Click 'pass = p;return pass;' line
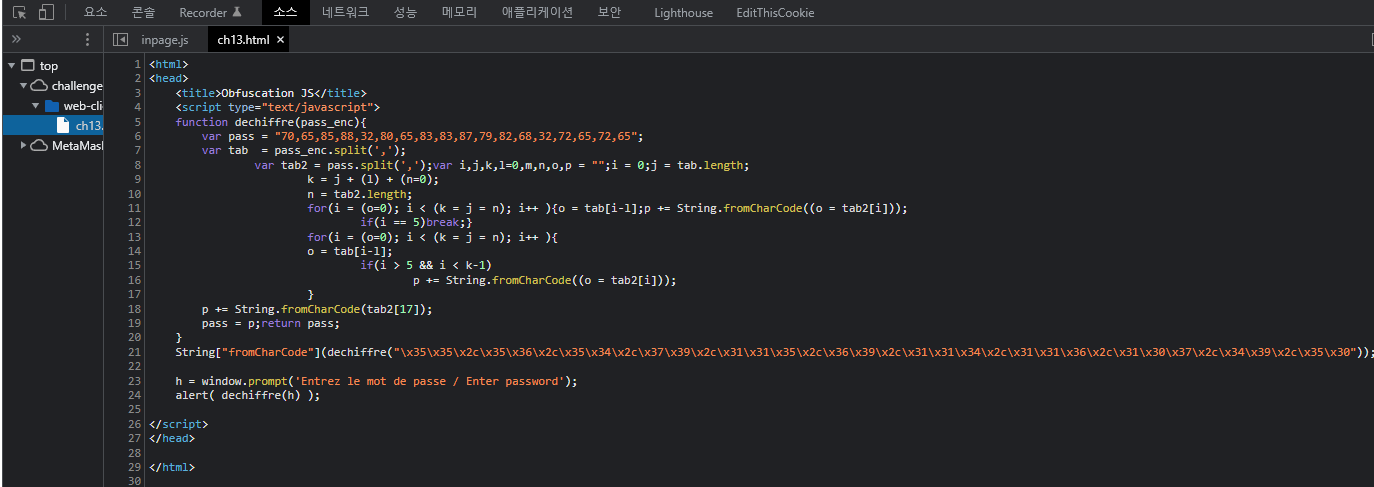Viewport: 1374px width, 487px height. click(x=271, y=323)
